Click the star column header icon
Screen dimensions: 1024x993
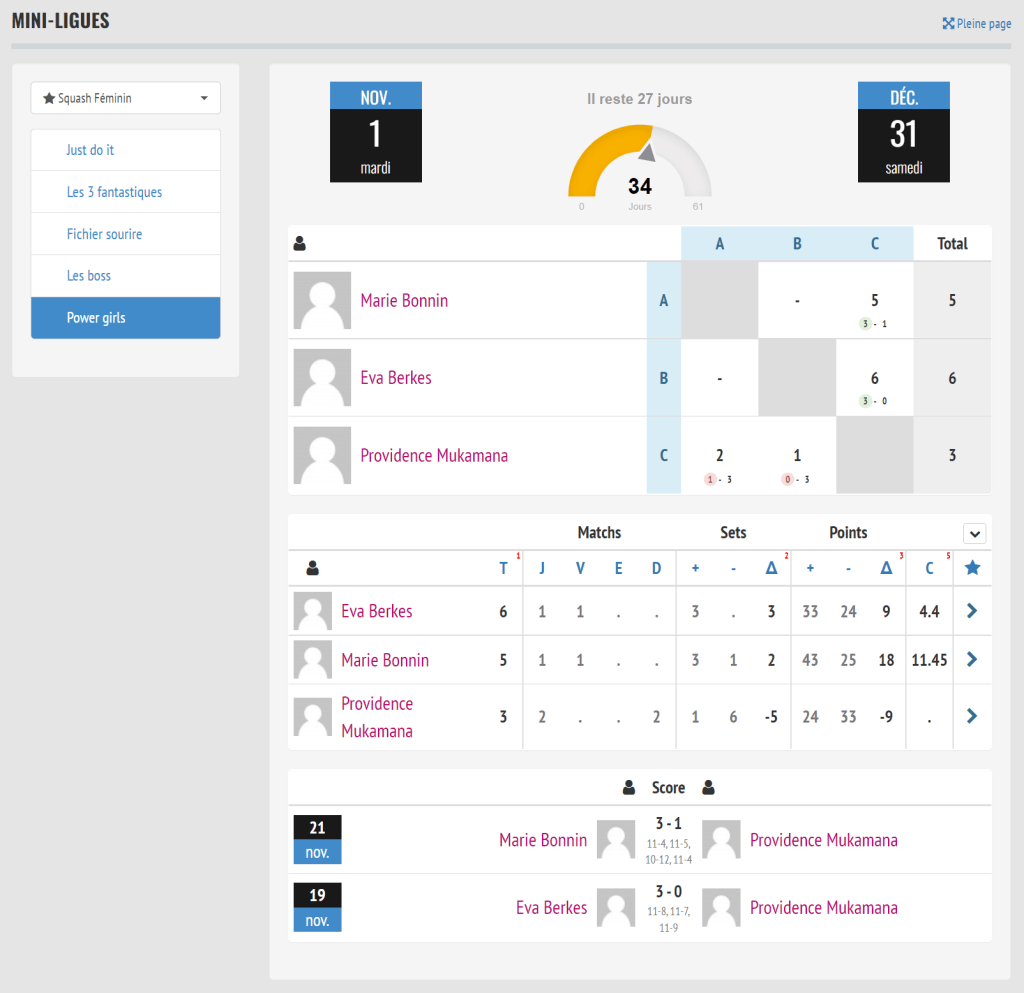pyautogui.click(x=972, y=568)
